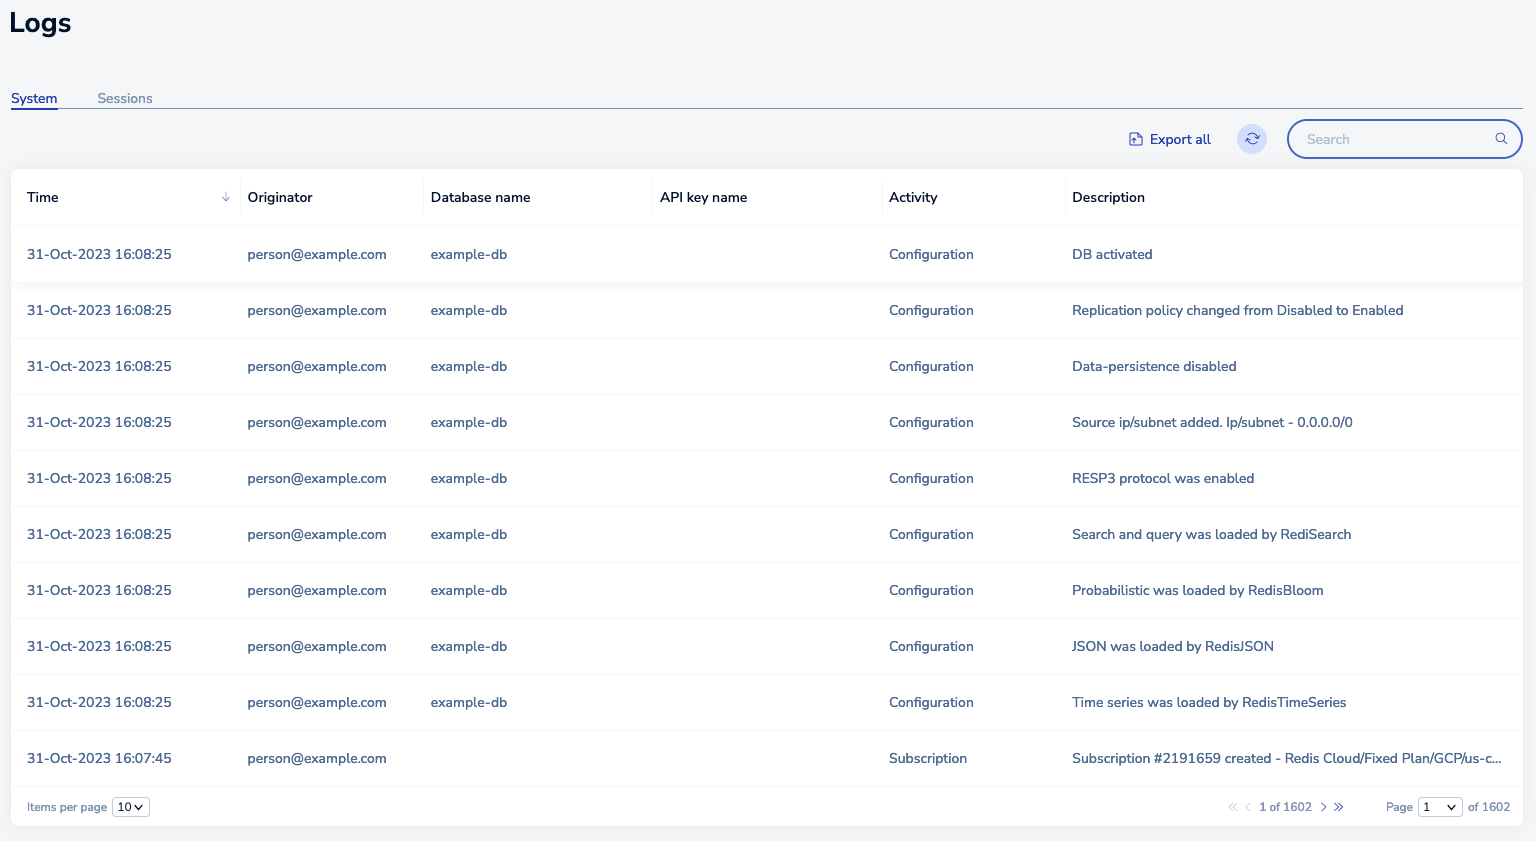Click the sort arrow on the Time column

[225, 197]
